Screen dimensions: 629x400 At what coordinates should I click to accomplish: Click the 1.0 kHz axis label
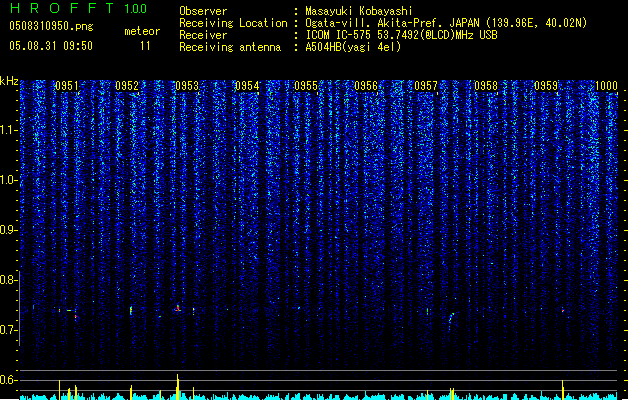[9, 180]
